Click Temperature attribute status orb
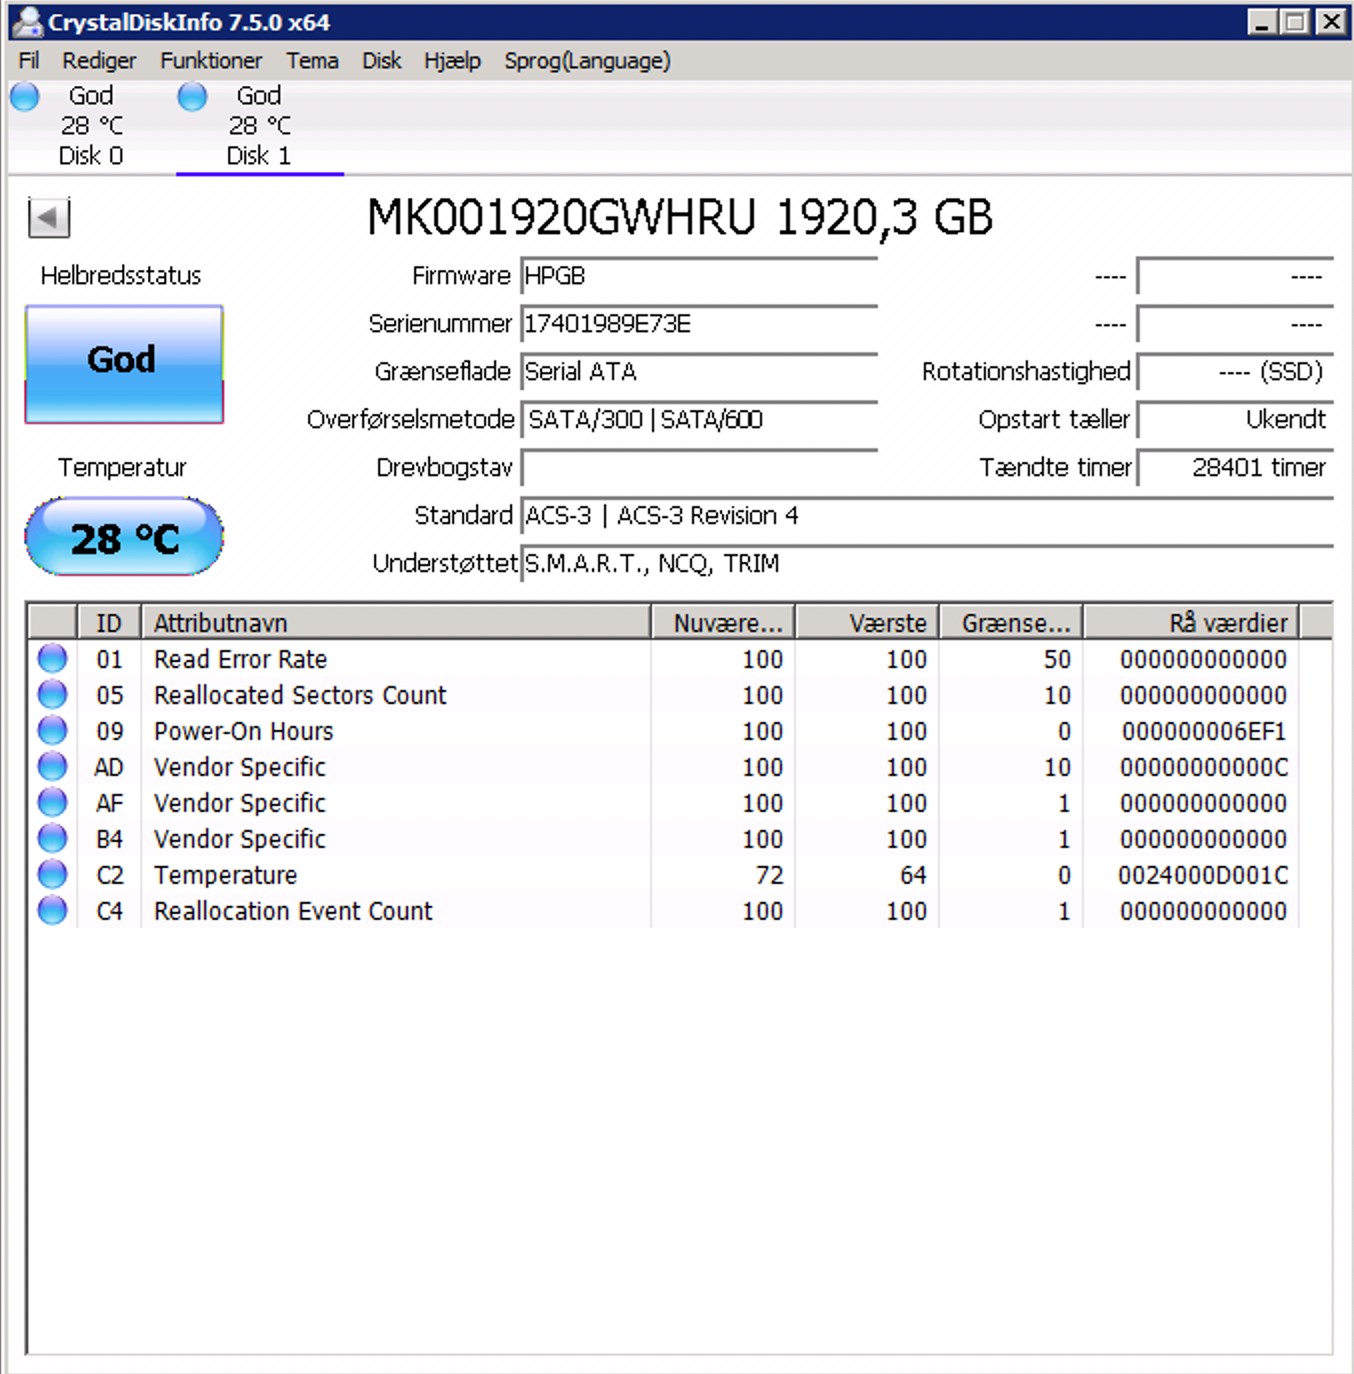This screenshot has width=1354, height=1374. point(52,875)
